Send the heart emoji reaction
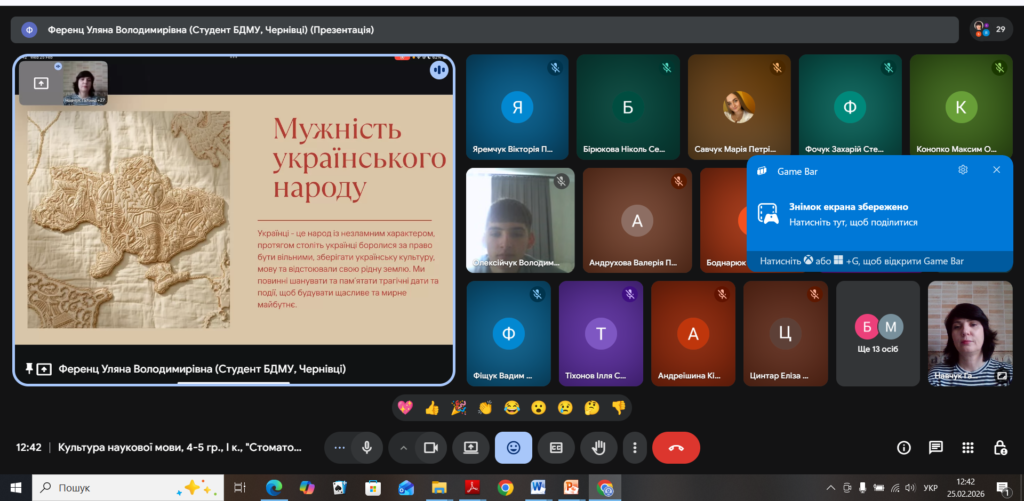The height and width of the screenshot is (501, 1024). point(405,407)
